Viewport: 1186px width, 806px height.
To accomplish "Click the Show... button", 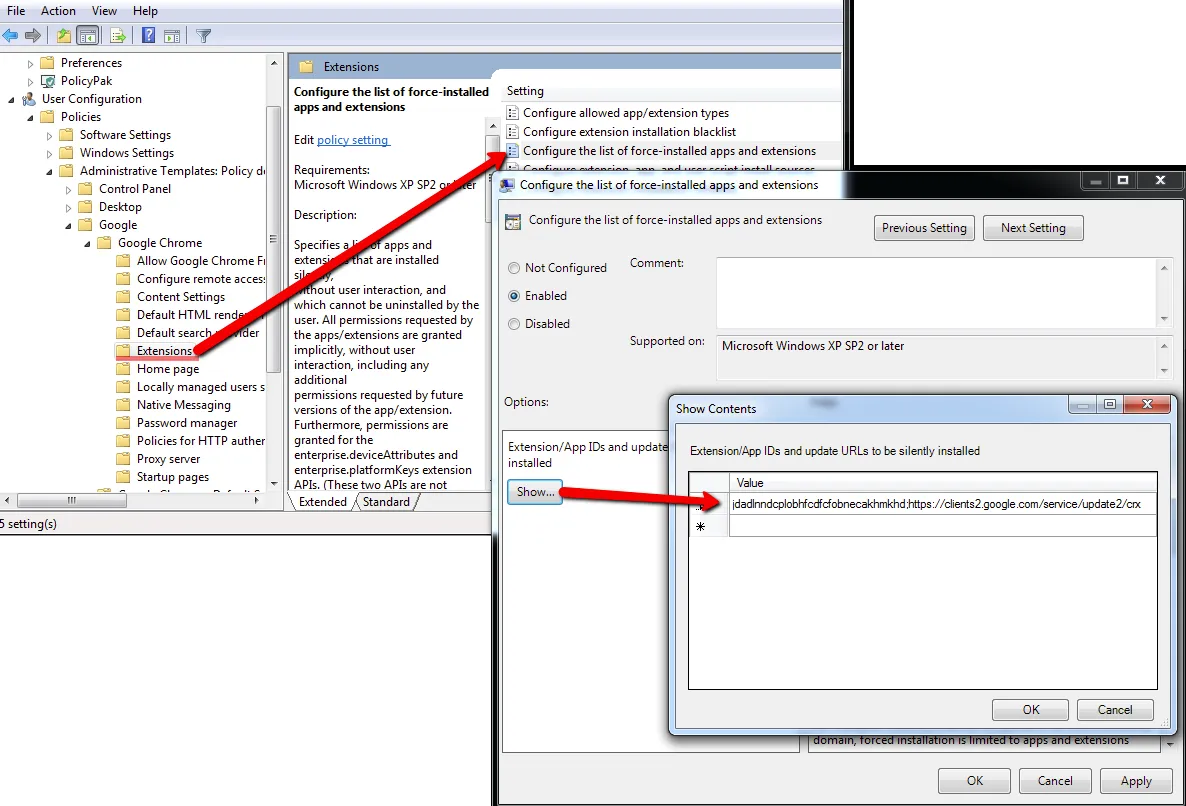I will (x=535, y=492).
